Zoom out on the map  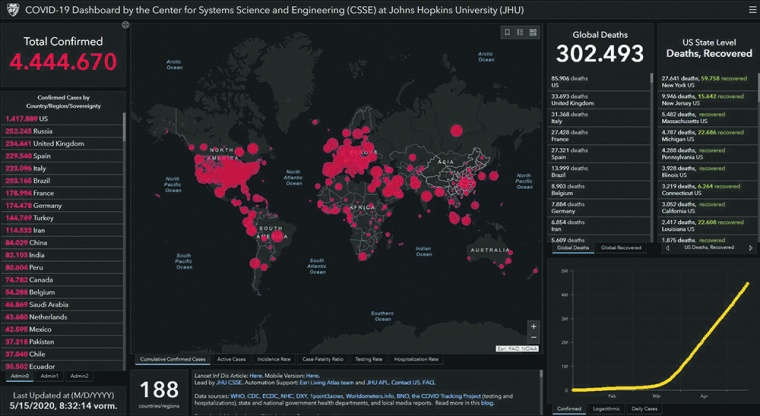[533, 338]
